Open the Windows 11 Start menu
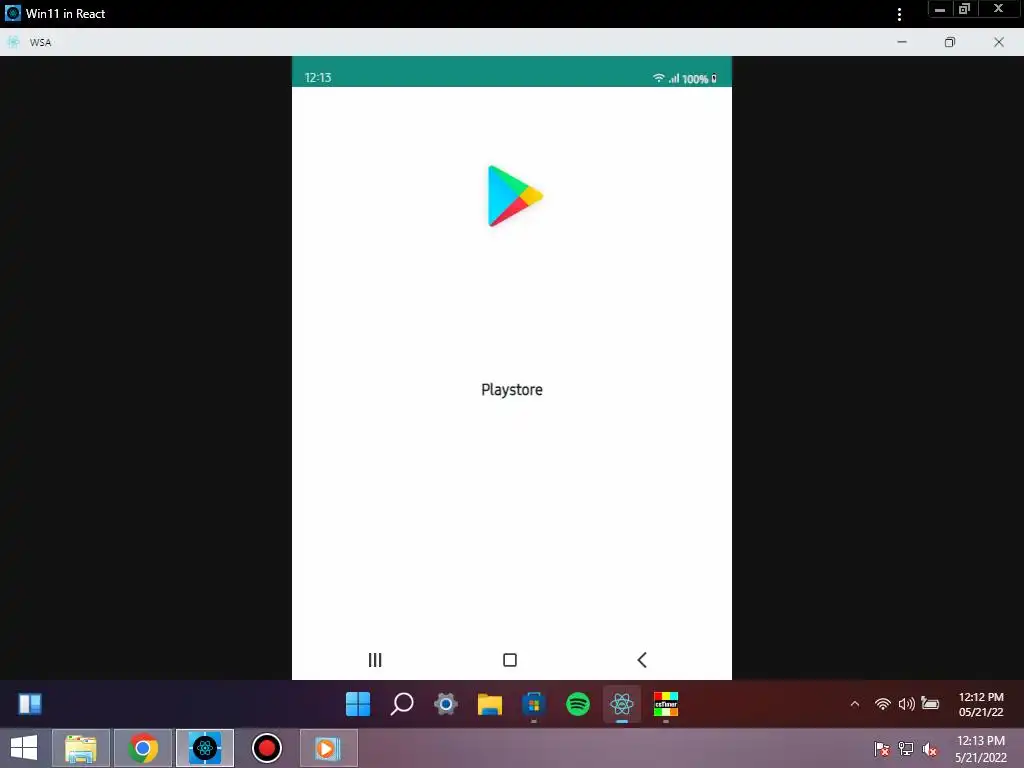1024x768 pixels. (x=358, y=704)
